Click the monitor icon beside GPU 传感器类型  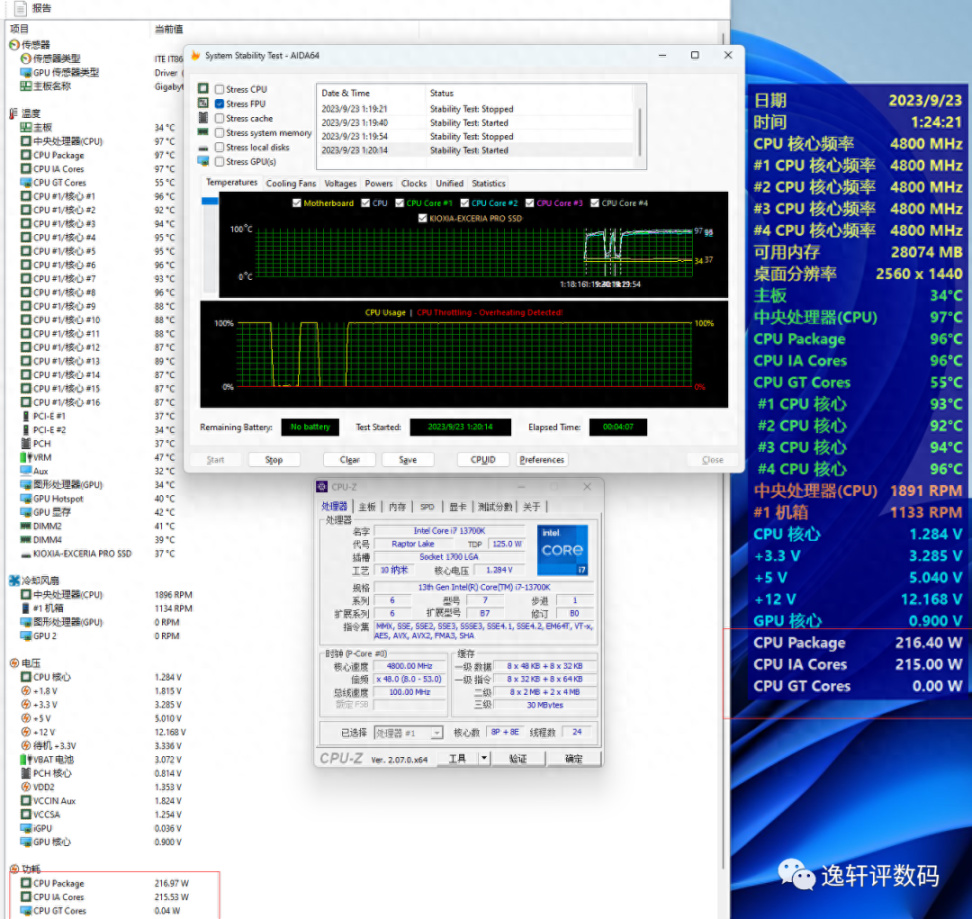tap(26, 73)
